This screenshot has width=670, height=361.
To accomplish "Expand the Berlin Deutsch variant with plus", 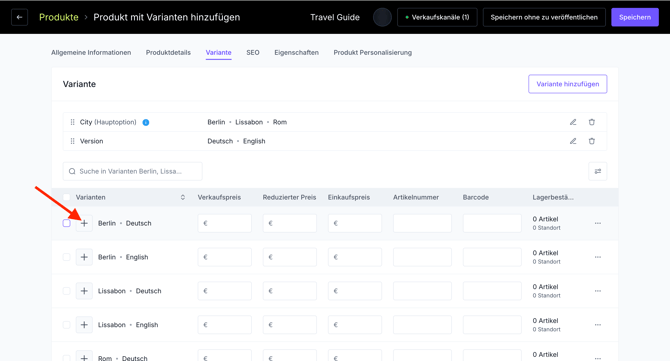I will tap(84, 223).
